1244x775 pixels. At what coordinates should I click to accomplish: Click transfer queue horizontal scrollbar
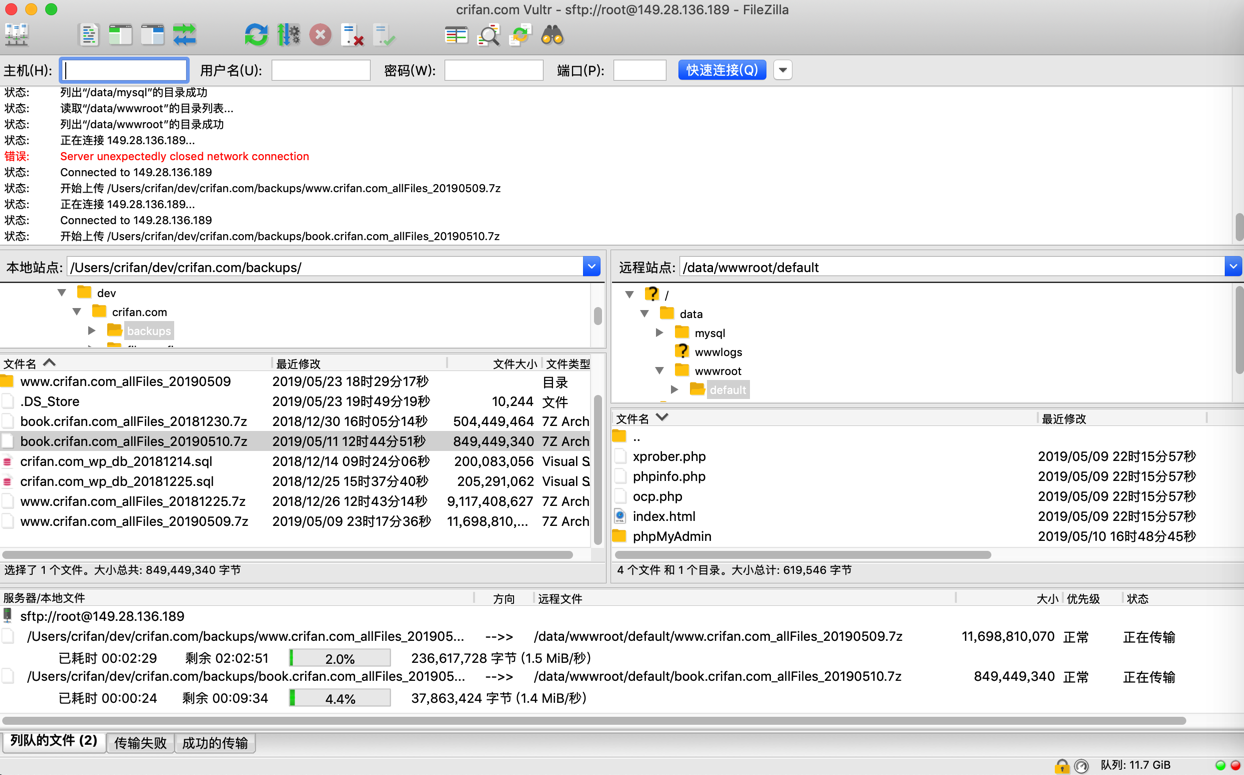[594, 720]
